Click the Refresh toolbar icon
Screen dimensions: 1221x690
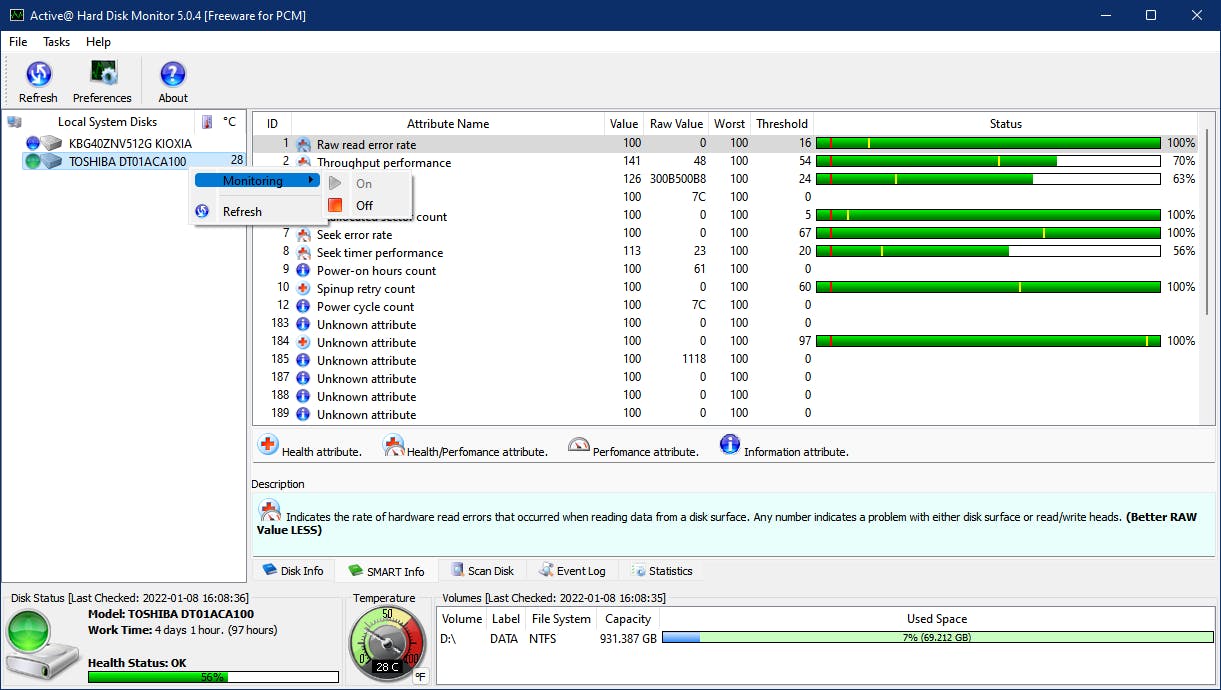pyautogui.click(x=38, y=74)
